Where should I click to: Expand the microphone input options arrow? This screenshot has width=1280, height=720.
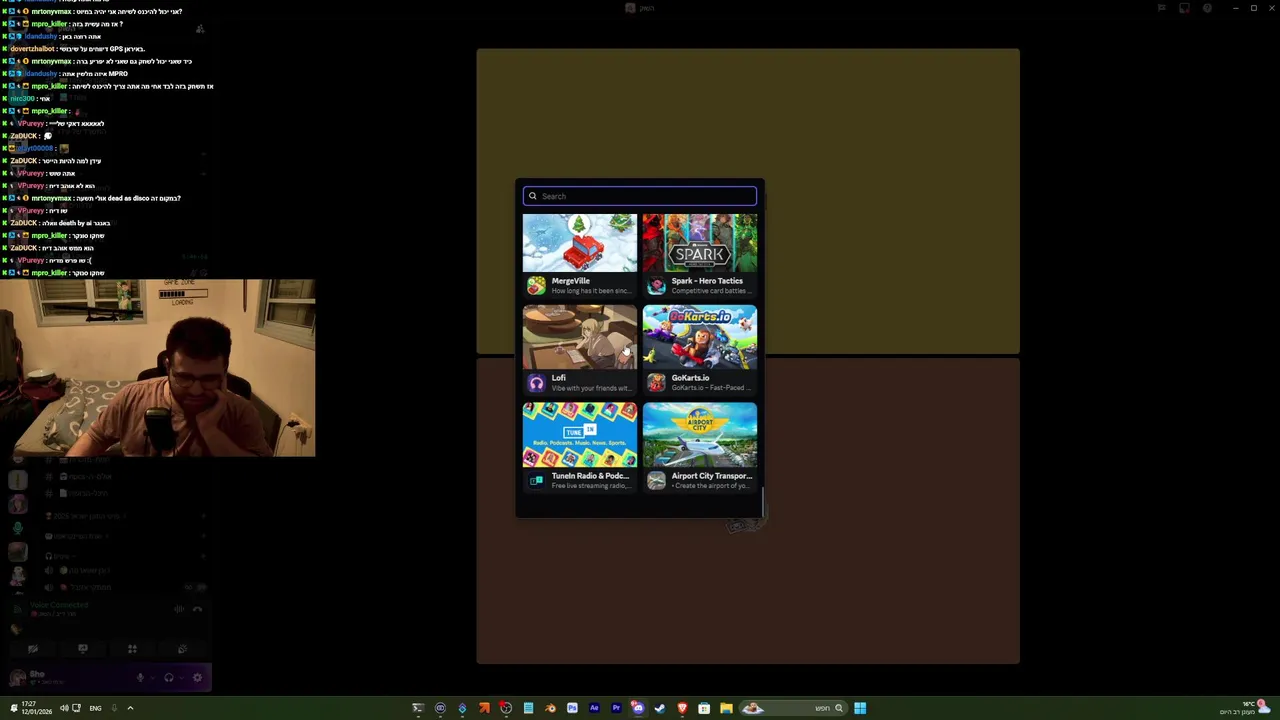[x=152, y=678]
